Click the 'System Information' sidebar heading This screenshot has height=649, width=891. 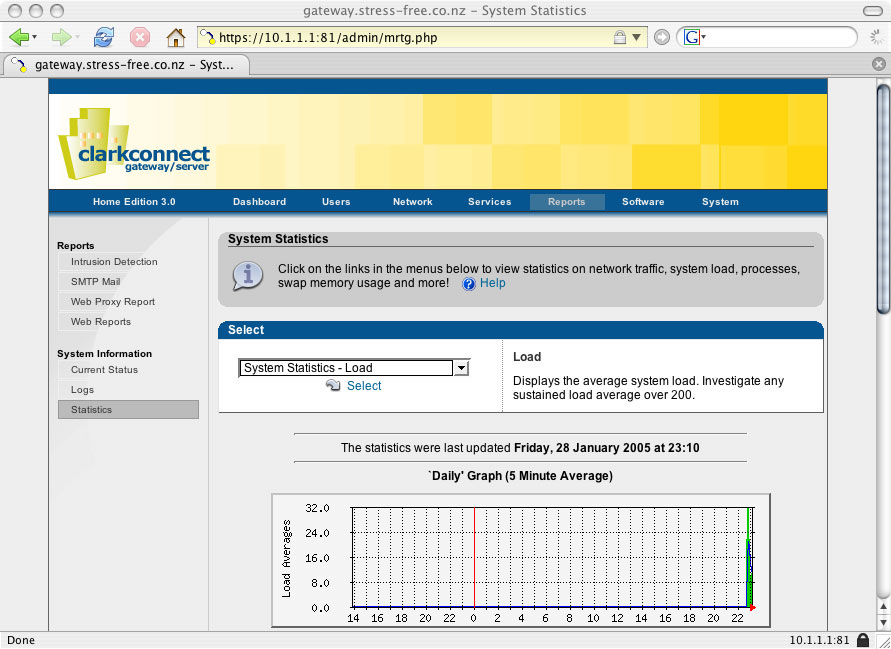point(105,353)
